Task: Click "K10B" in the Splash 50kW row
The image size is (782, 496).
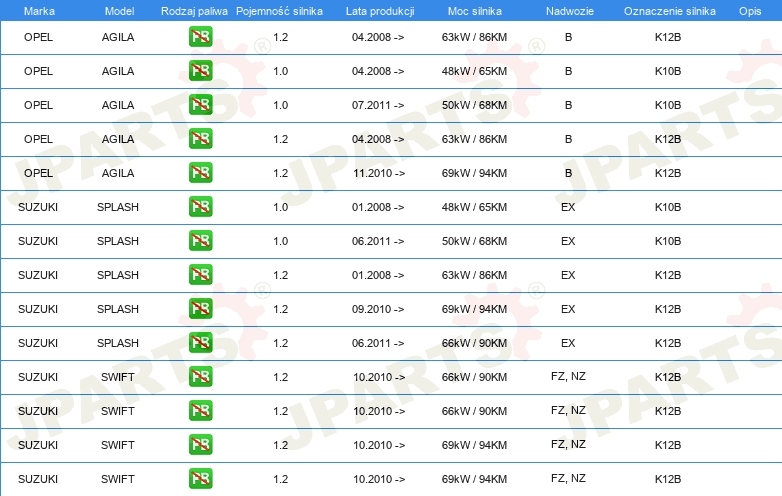Action: [x=668, y=241]
